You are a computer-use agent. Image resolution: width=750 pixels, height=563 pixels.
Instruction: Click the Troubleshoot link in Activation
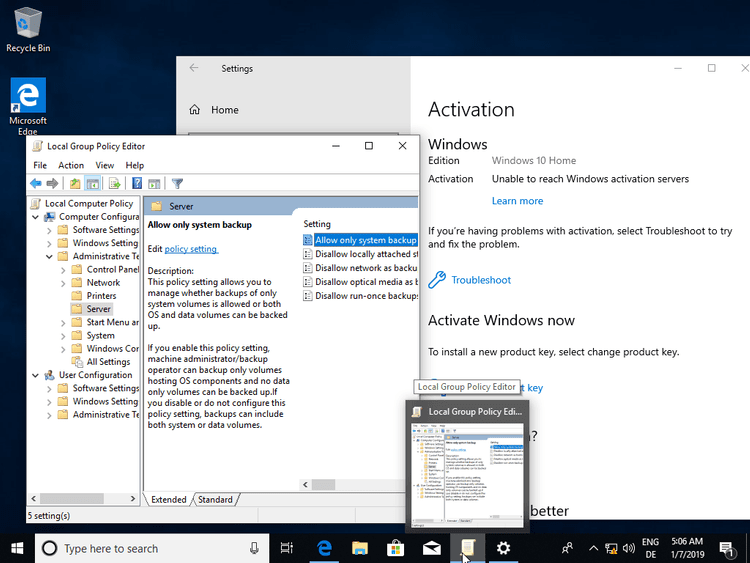480,280
